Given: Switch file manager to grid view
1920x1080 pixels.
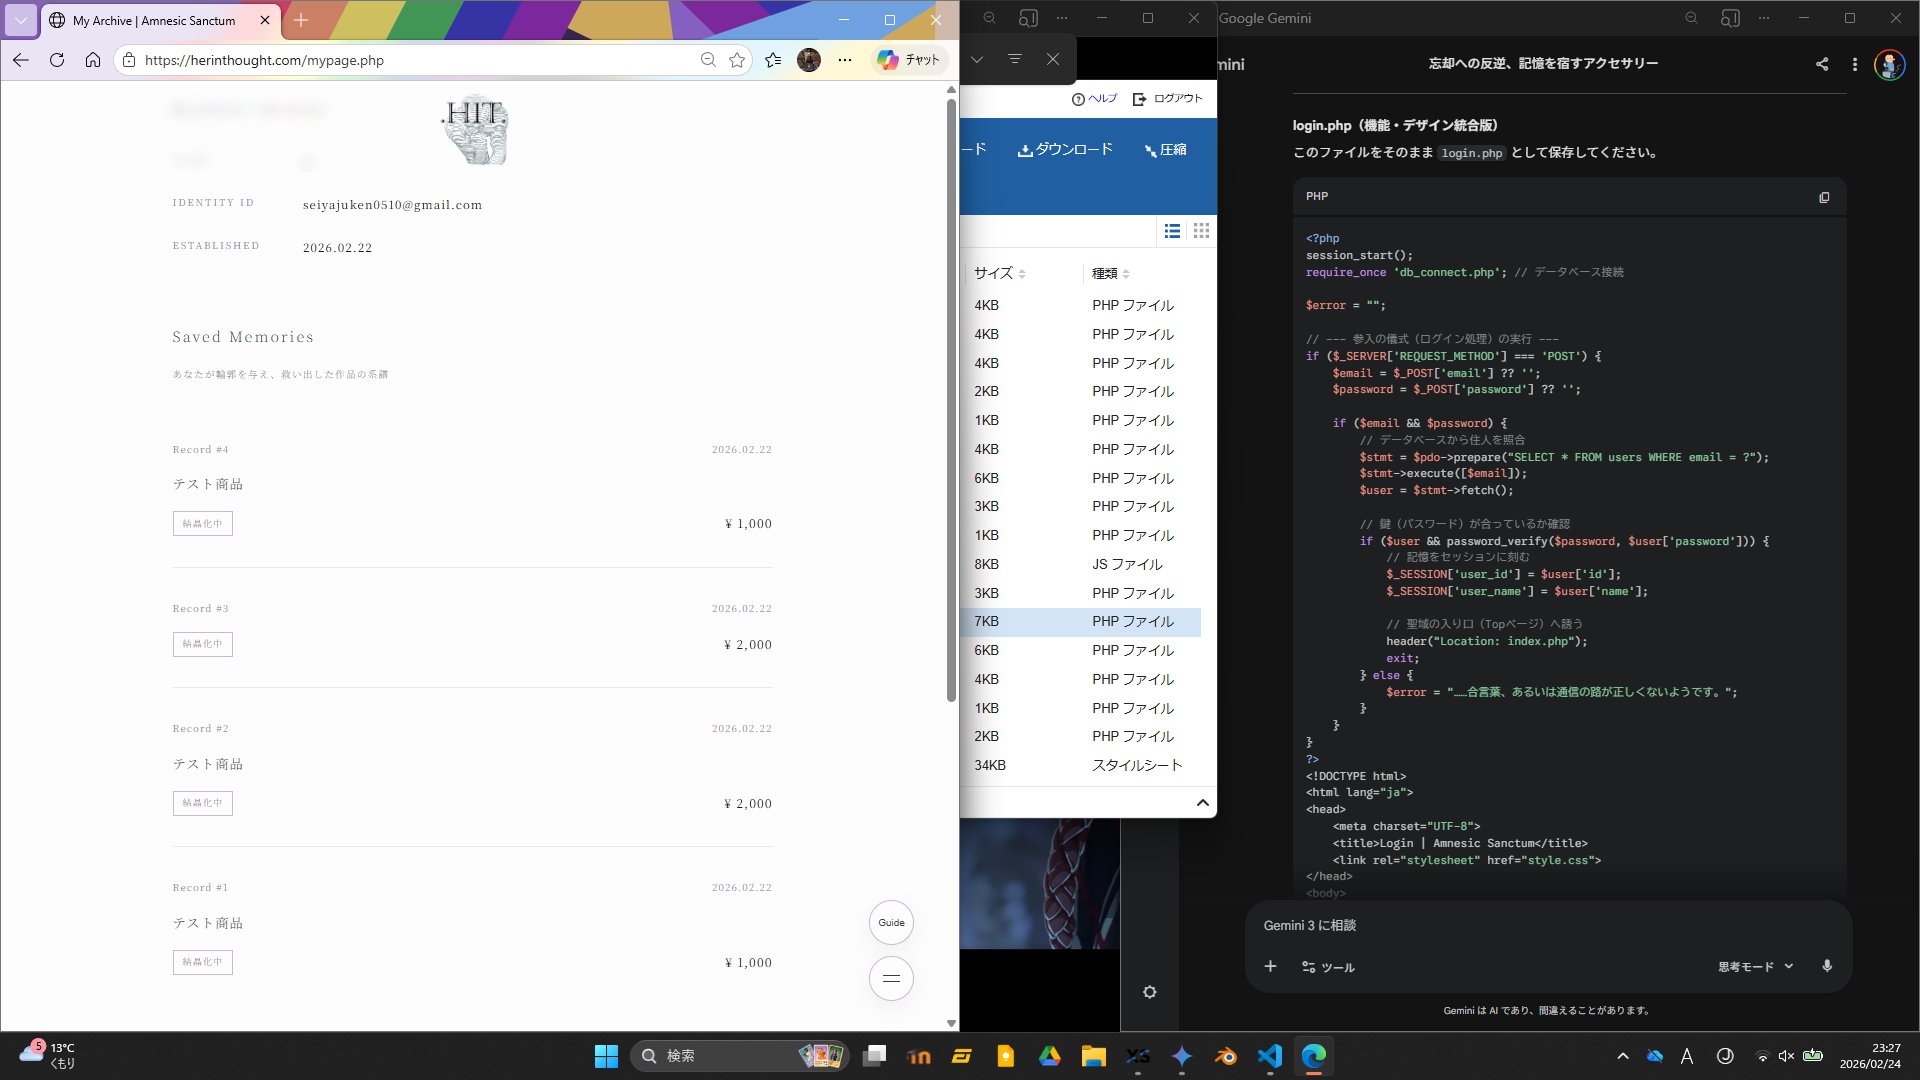Looking at the screenshot, I should [1201, 231].
